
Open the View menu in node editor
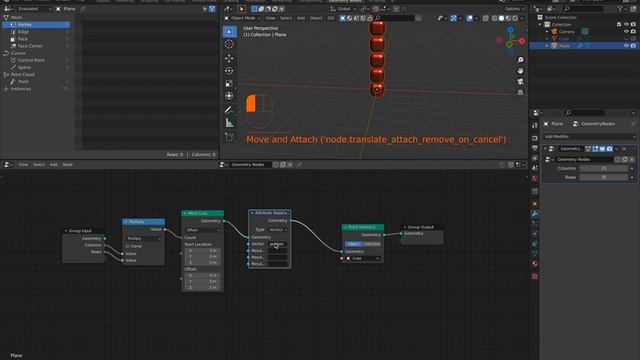coord(23,164)
